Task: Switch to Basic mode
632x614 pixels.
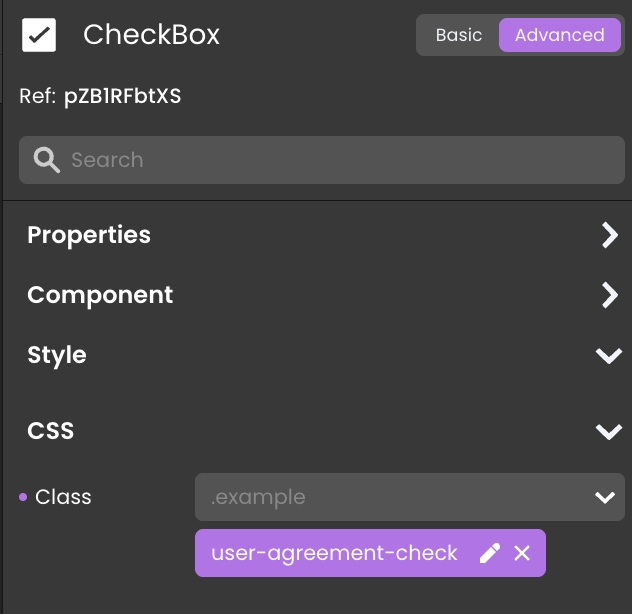Action: click(x=459, y=35)
